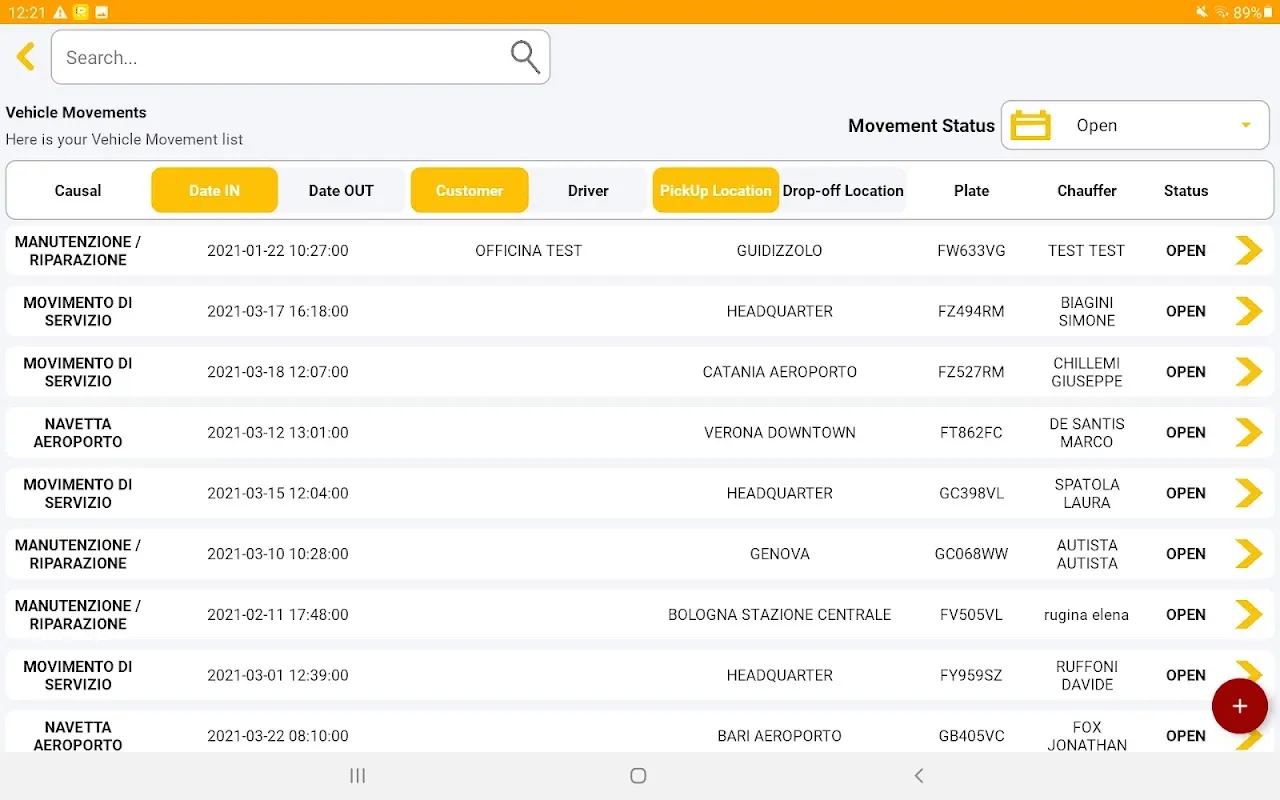
Task: Click into the Search text field
Action: pyautogui.click(x=280, y=57)
